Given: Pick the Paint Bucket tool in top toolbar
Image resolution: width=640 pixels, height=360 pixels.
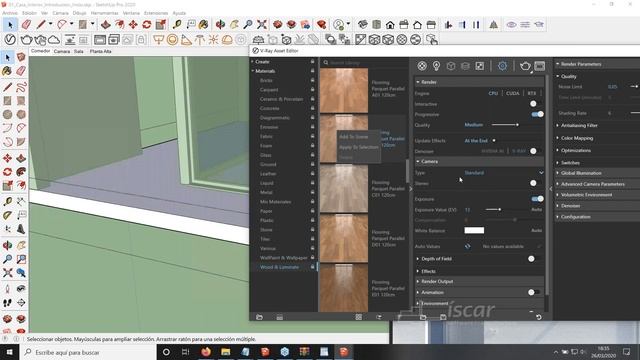Looking at the screenshot, I should (x=203, y=24).
